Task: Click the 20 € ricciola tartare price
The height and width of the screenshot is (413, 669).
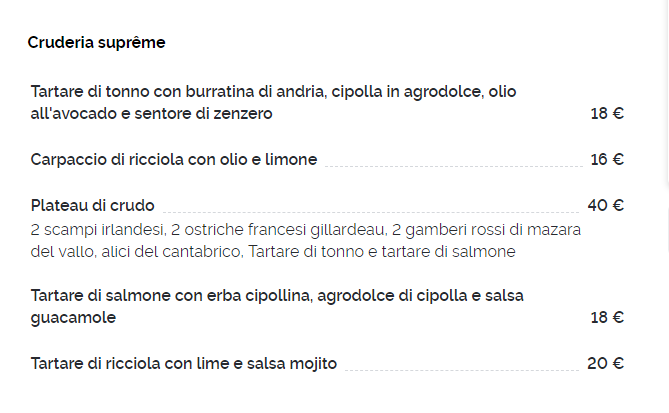Action: [x=605, y=364]
